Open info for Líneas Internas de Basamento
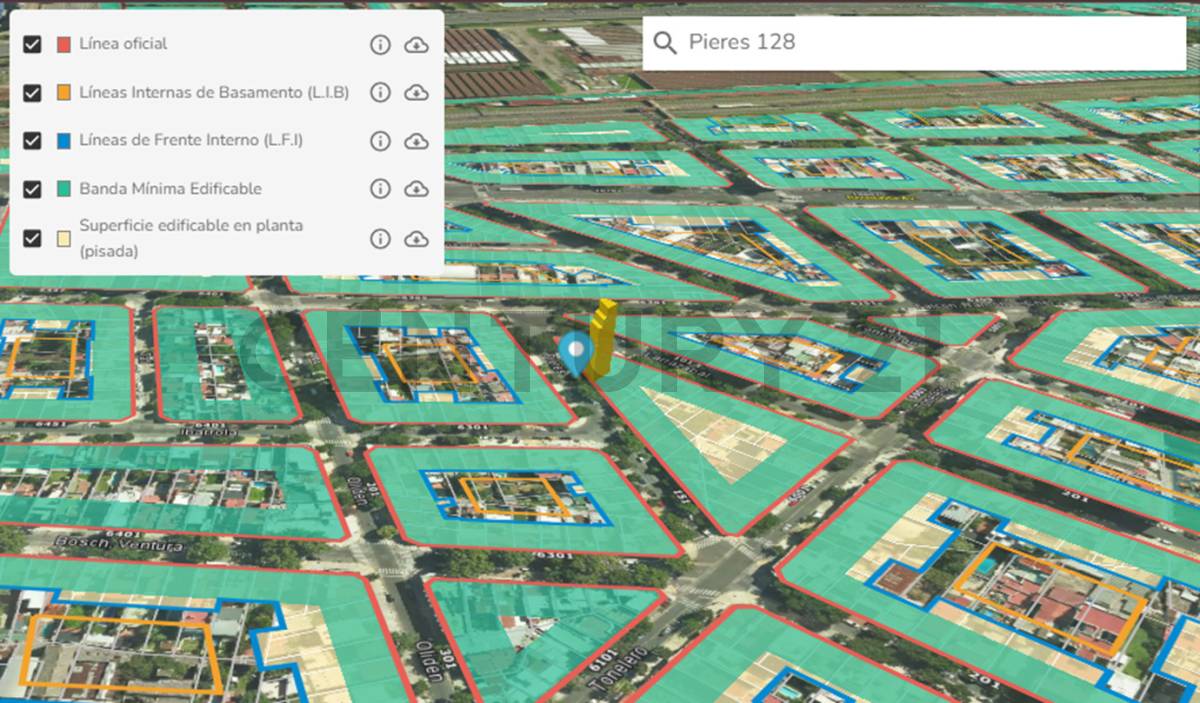The image size is (1200, 703). [x=380, y=93]
